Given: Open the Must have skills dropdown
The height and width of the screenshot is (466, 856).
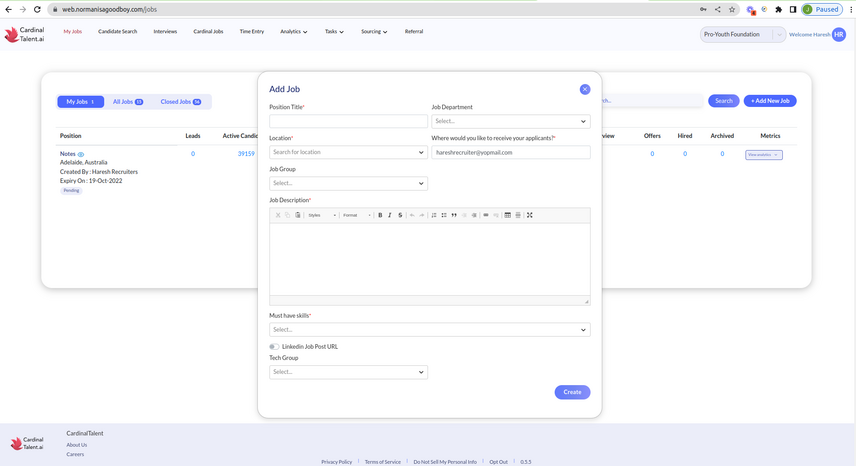Looking at the screenshot, I should click(x=429, y=329).
